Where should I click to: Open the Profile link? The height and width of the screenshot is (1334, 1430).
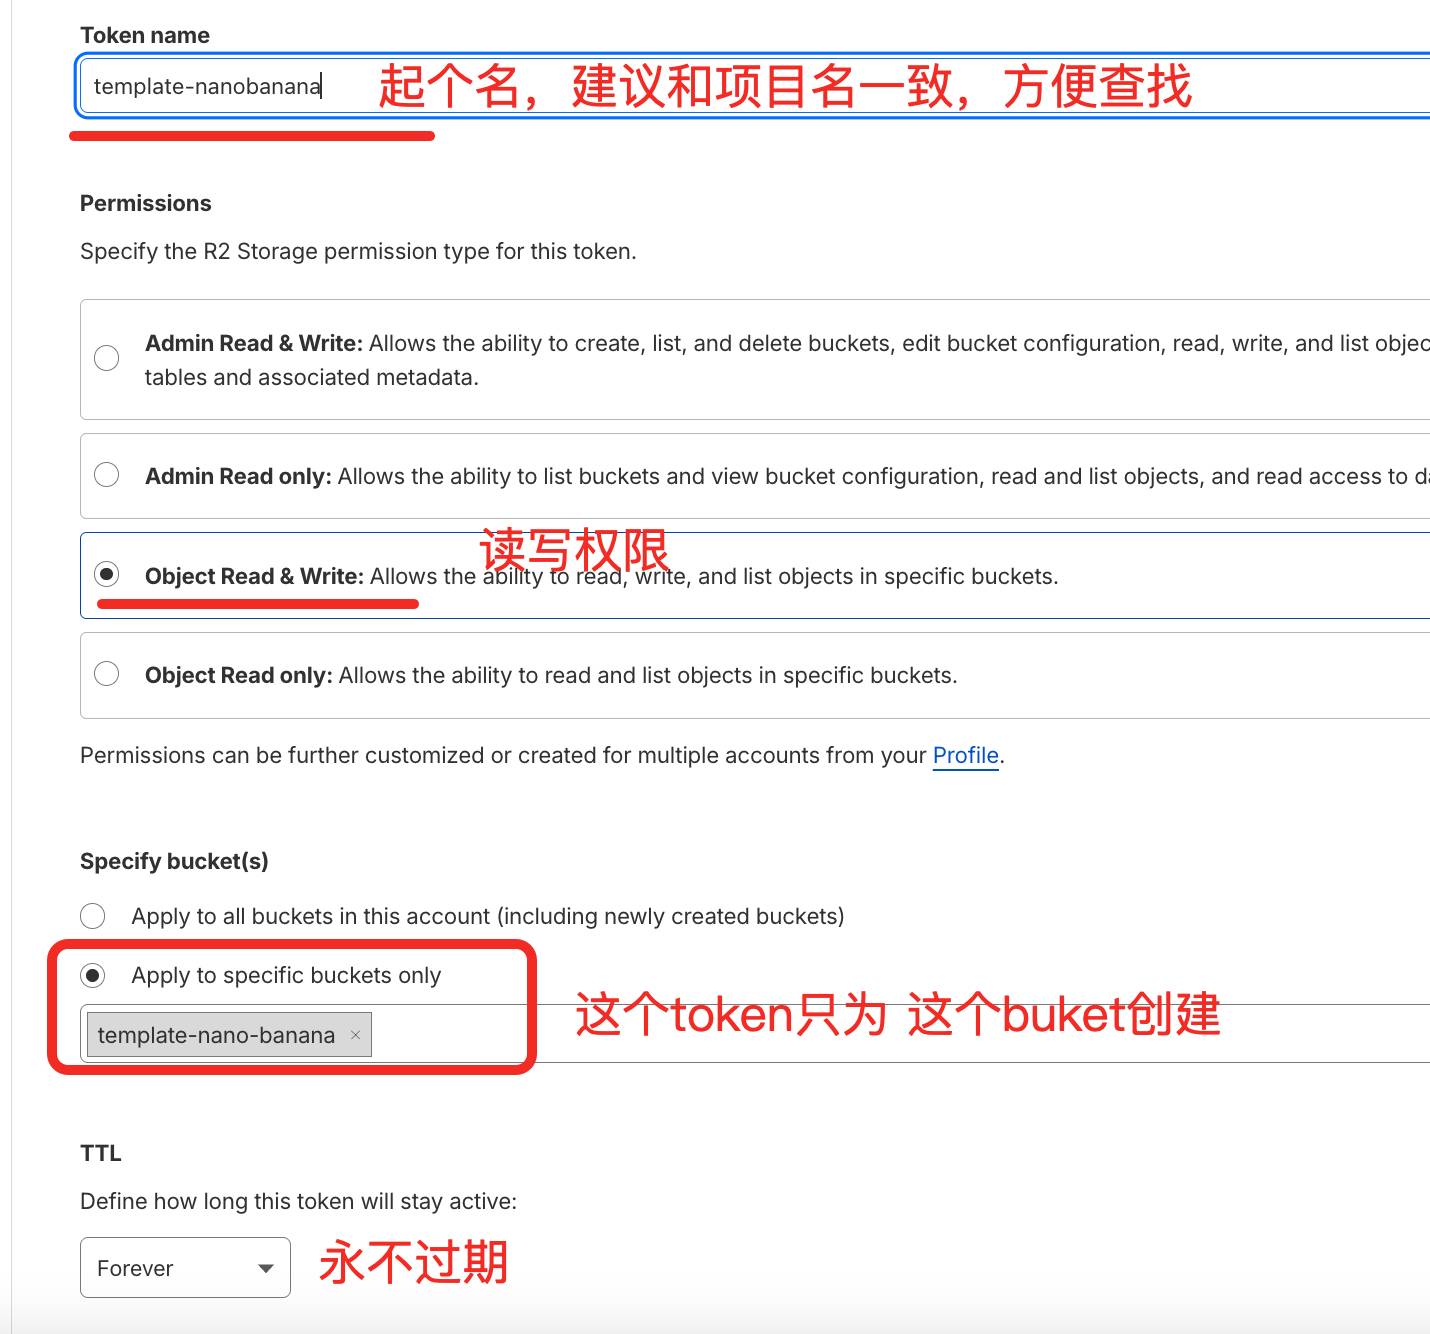click(965, 755)
